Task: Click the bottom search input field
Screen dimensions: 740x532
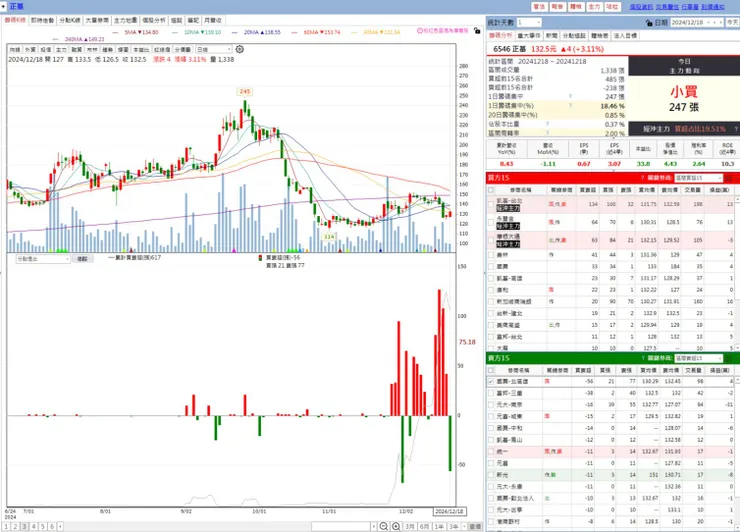Action: point(341,526)
